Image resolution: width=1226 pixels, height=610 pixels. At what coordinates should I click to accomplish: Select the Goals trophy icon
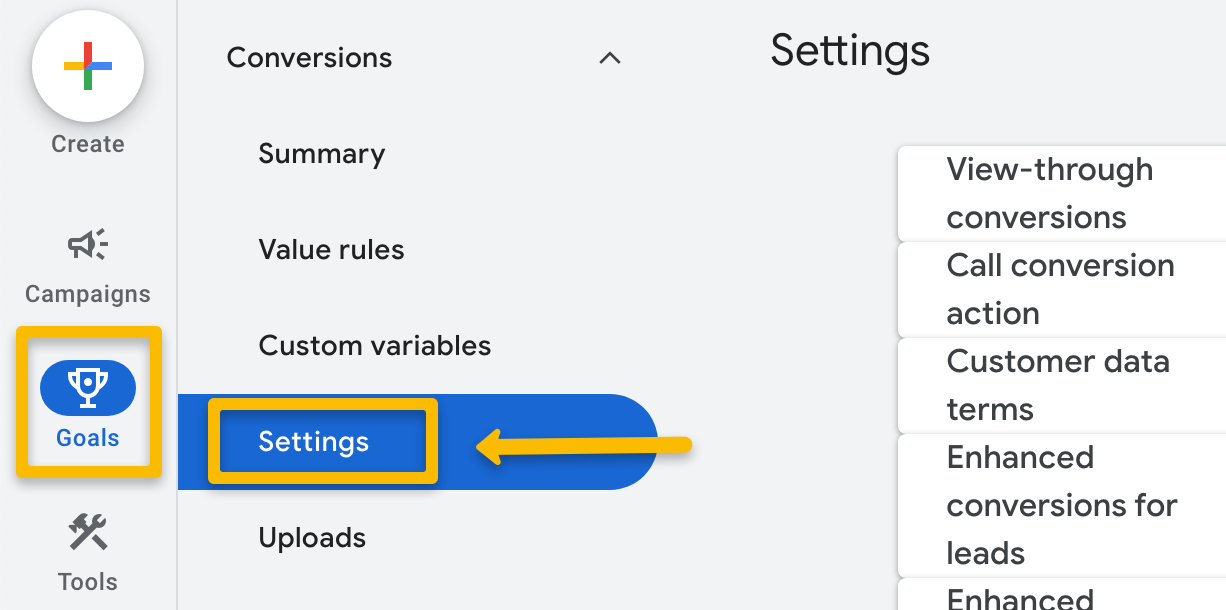(88, 387)
